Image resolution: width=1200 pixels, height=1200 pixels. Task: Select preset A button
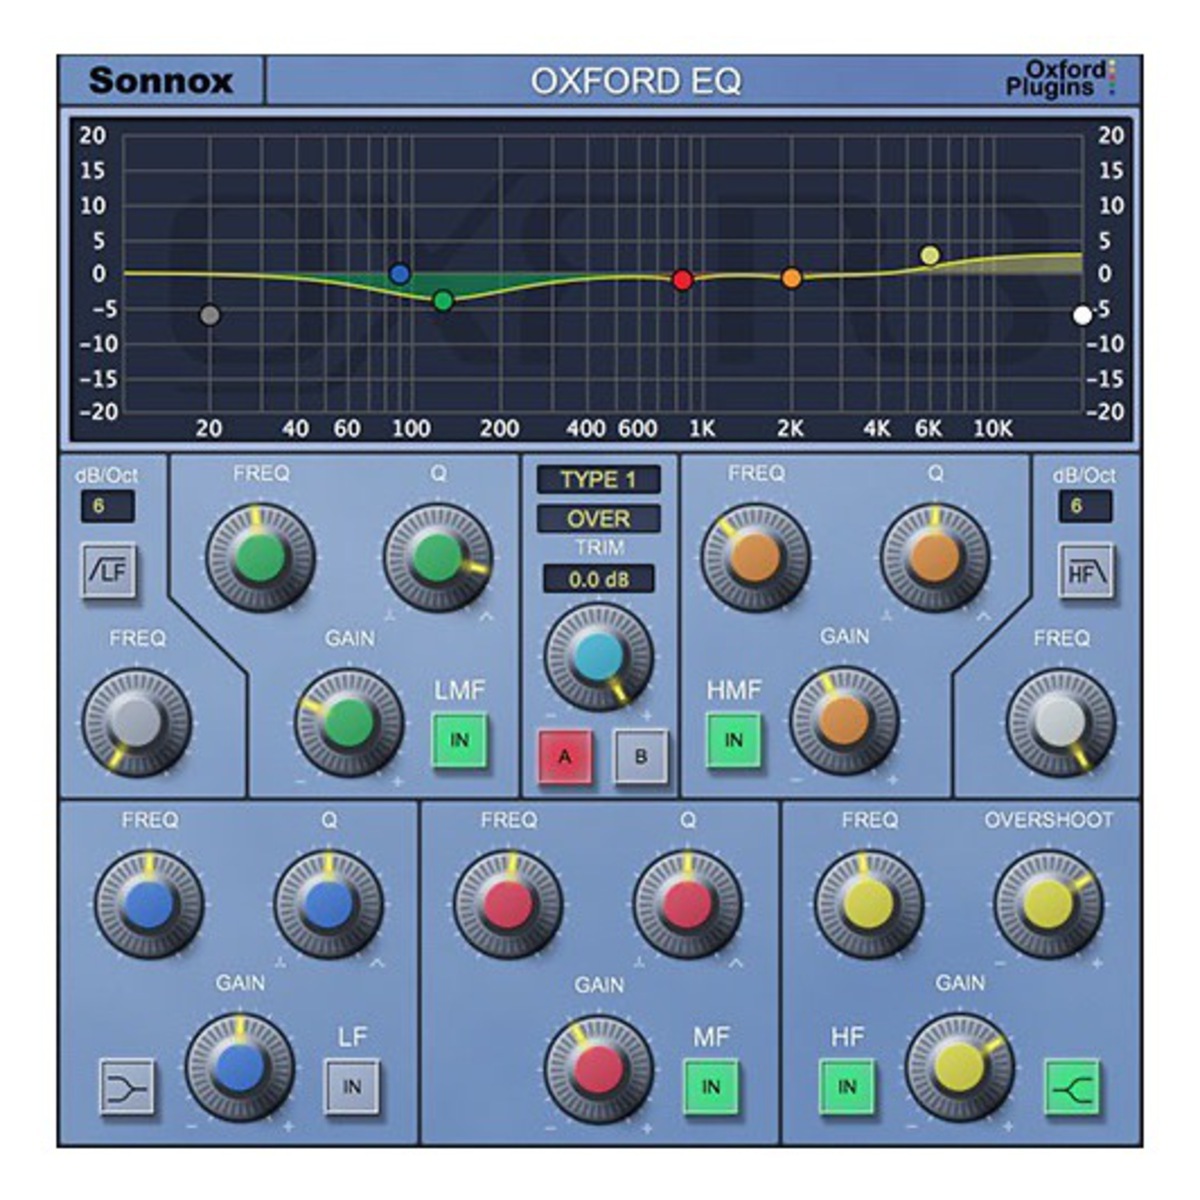(565, 757)
